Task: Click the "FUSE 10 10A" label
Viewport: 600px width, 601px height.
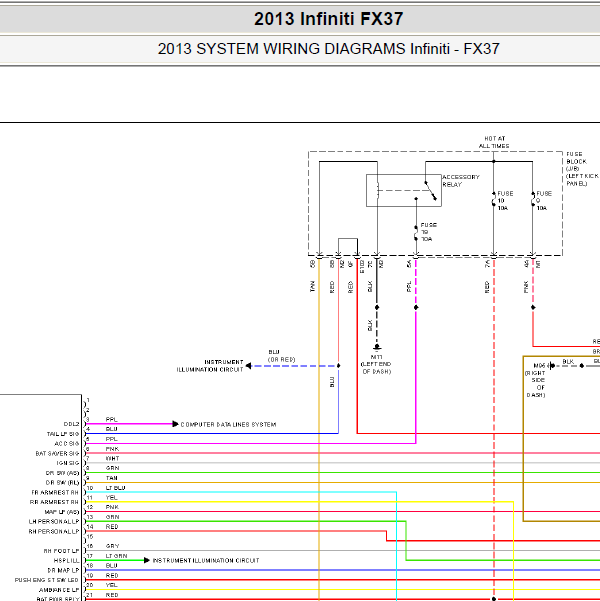Action: [505, 201]
